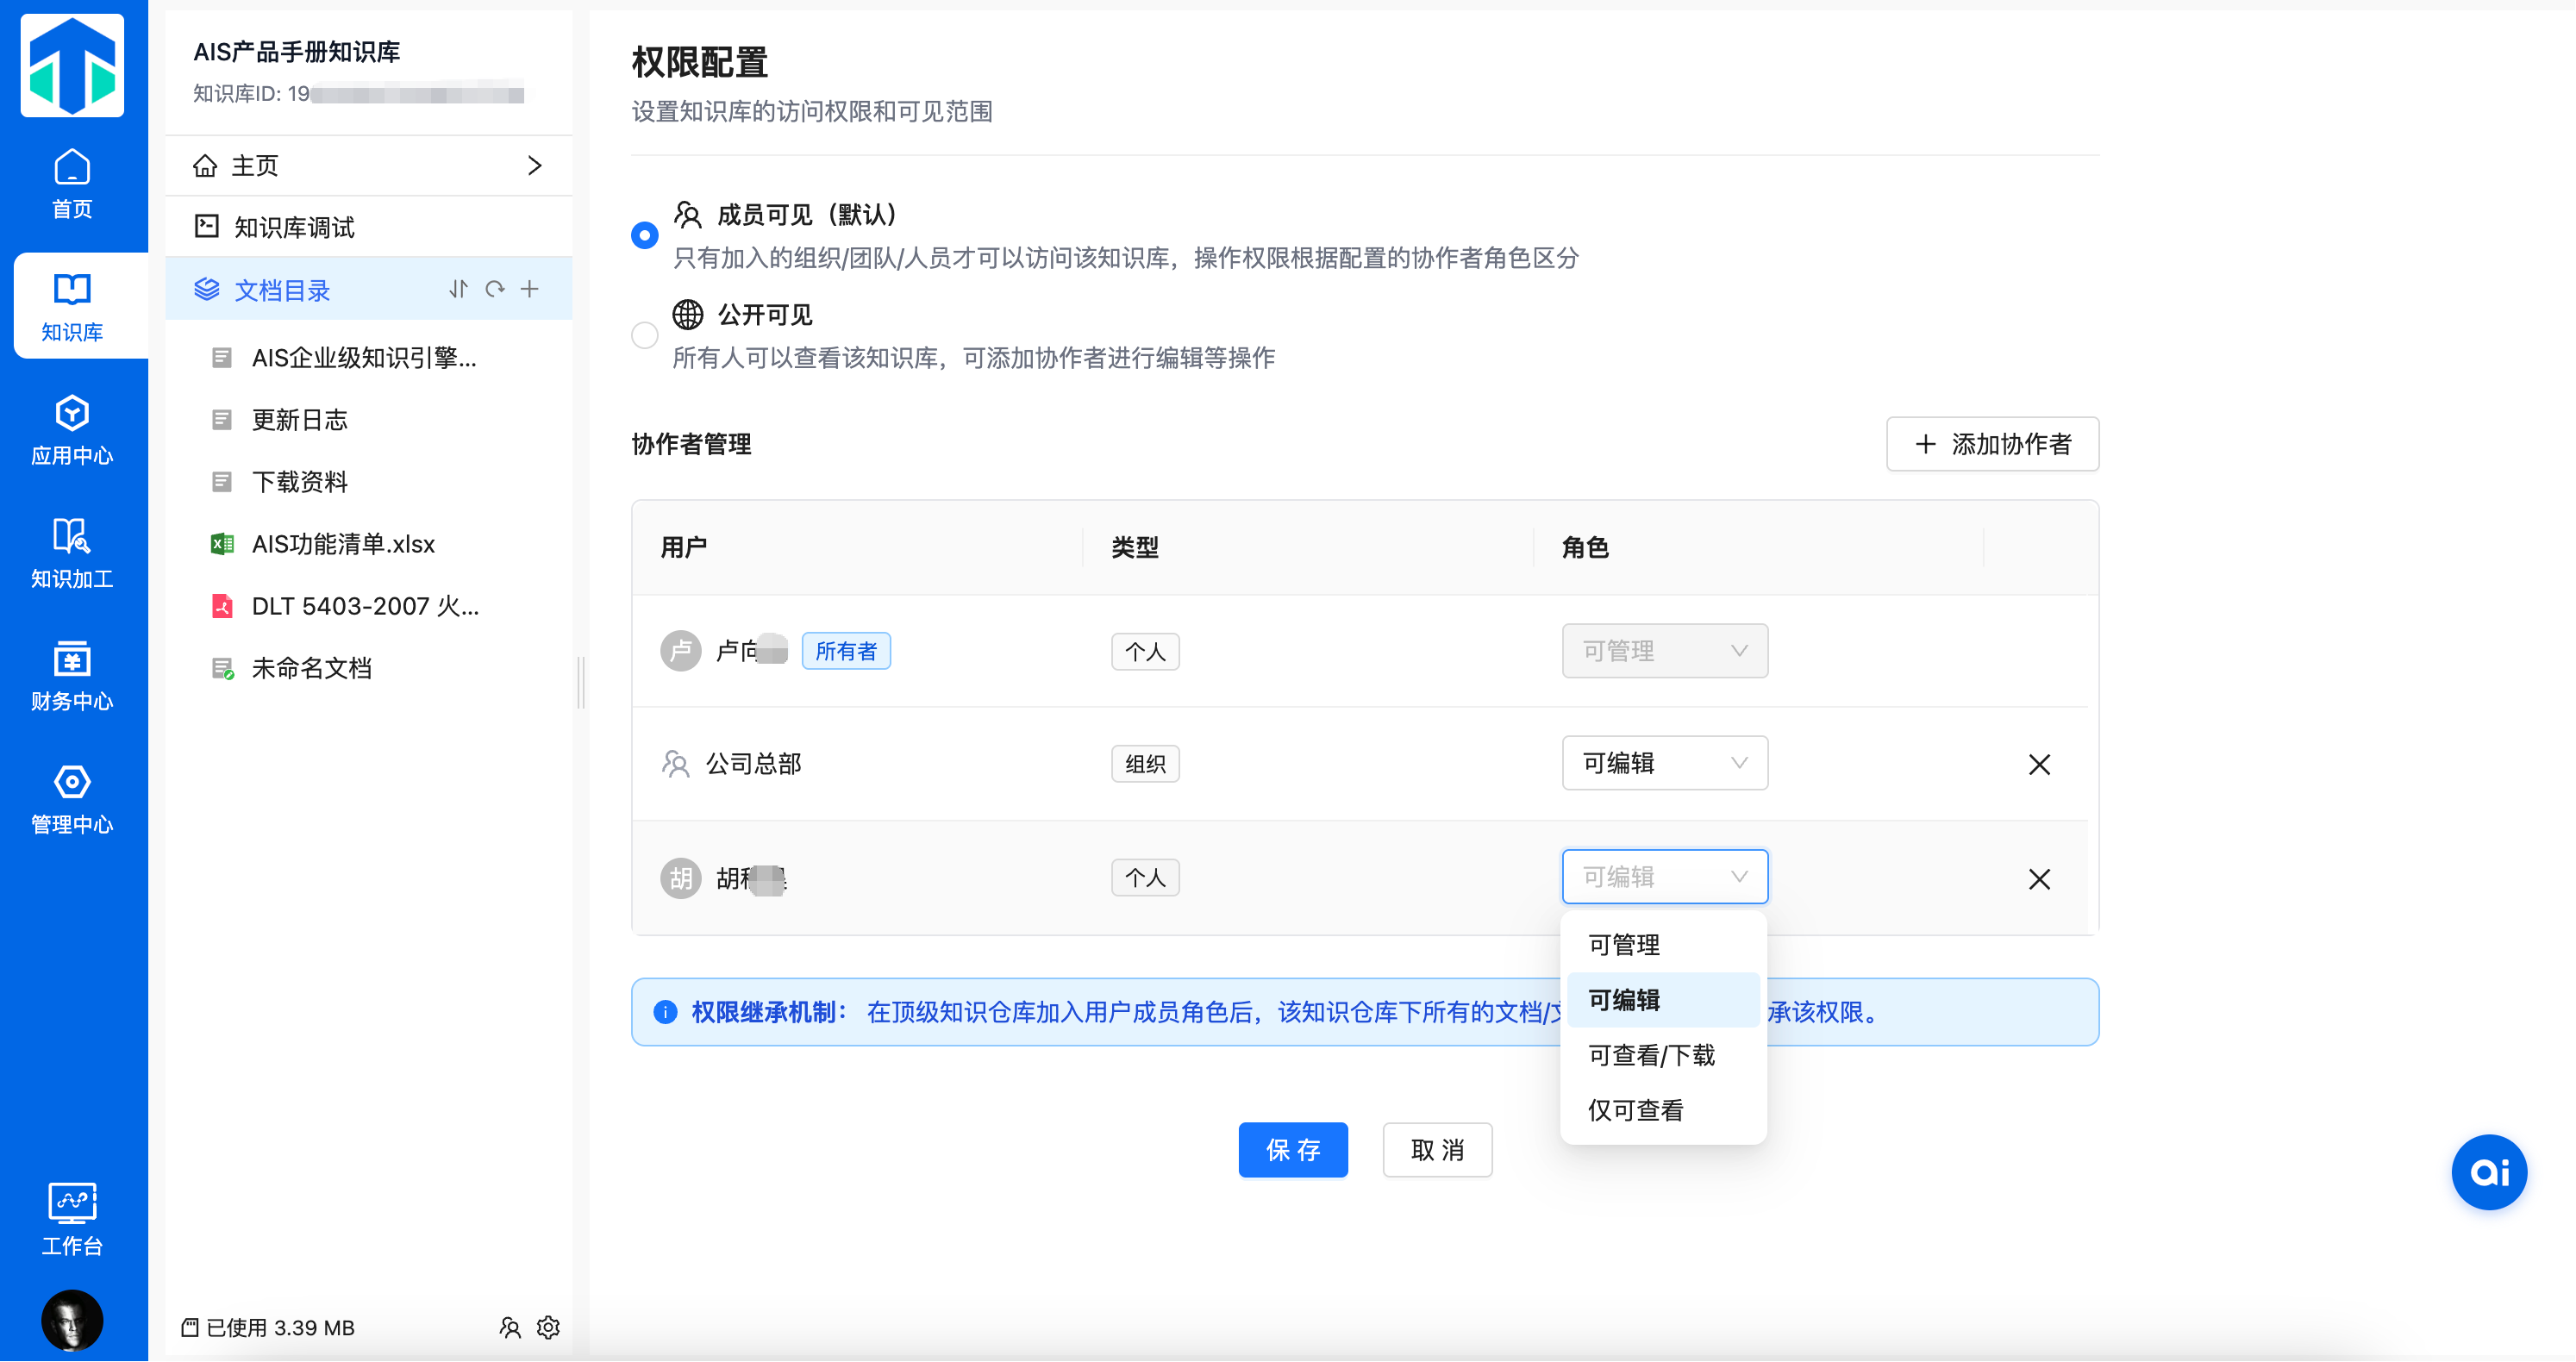Screen dimensions: 2576x1362
Task: Go to 知识加工 in left sidebar
Action: point(72,553)
